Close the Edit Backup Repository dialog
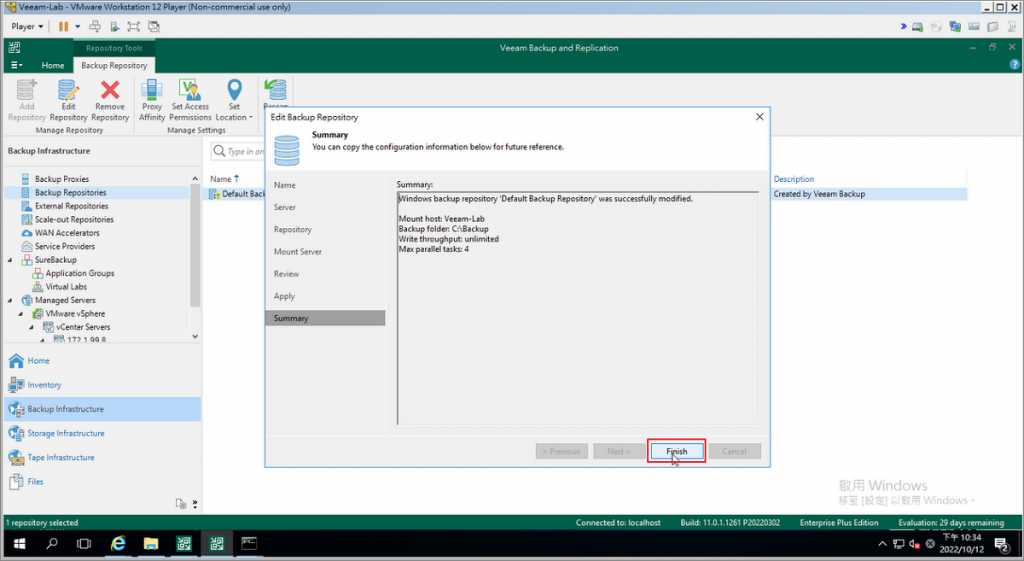The height and width of the screenshot is (561, 1024). [760, 117]
